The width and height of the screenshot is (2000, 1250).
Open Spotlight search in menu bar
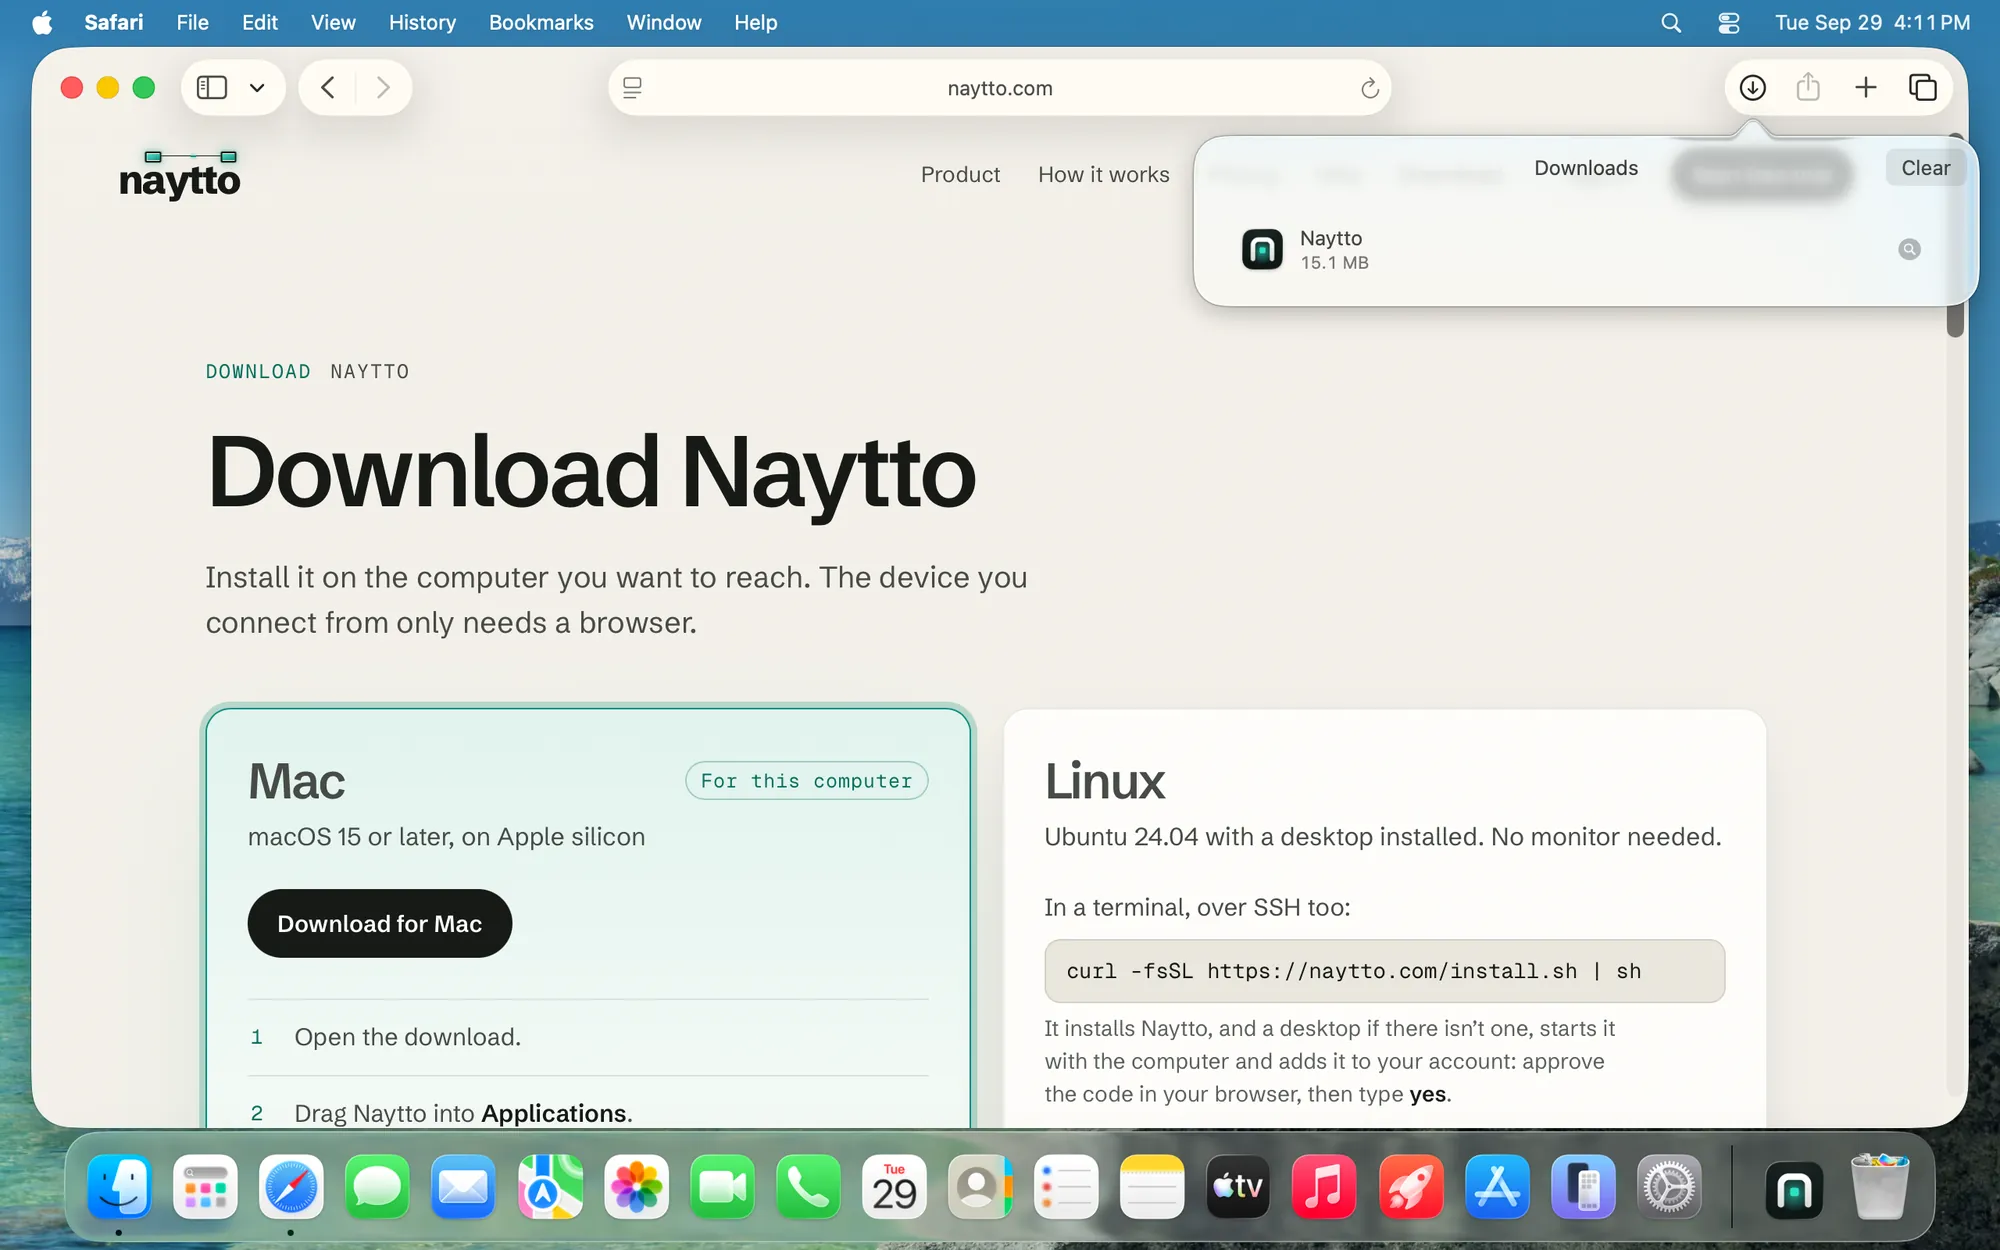pyautogui.click(x=1671, y=22)
